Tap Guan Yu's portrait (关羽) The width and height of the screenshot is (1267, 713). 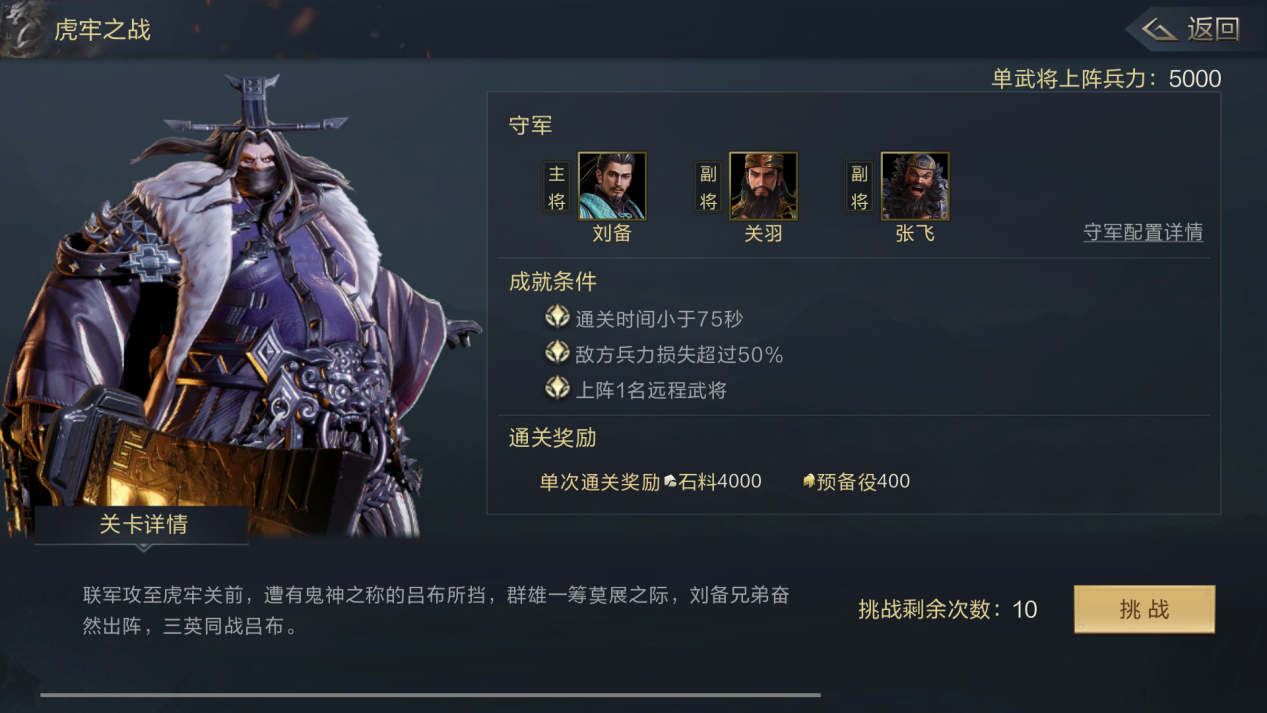(763, 186)
